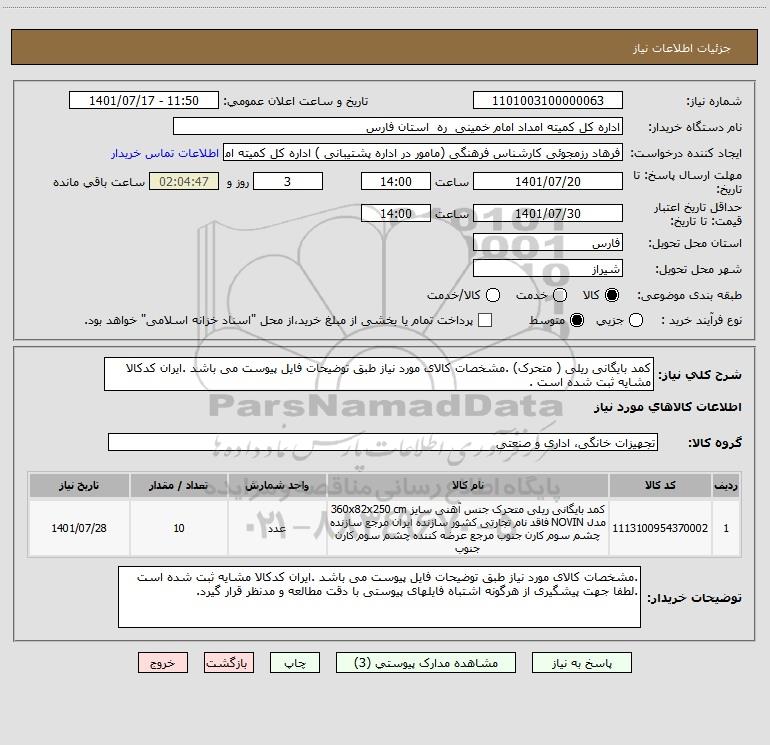
Task: Click the تعداد / مقدار column header
Action: [179, 485]
